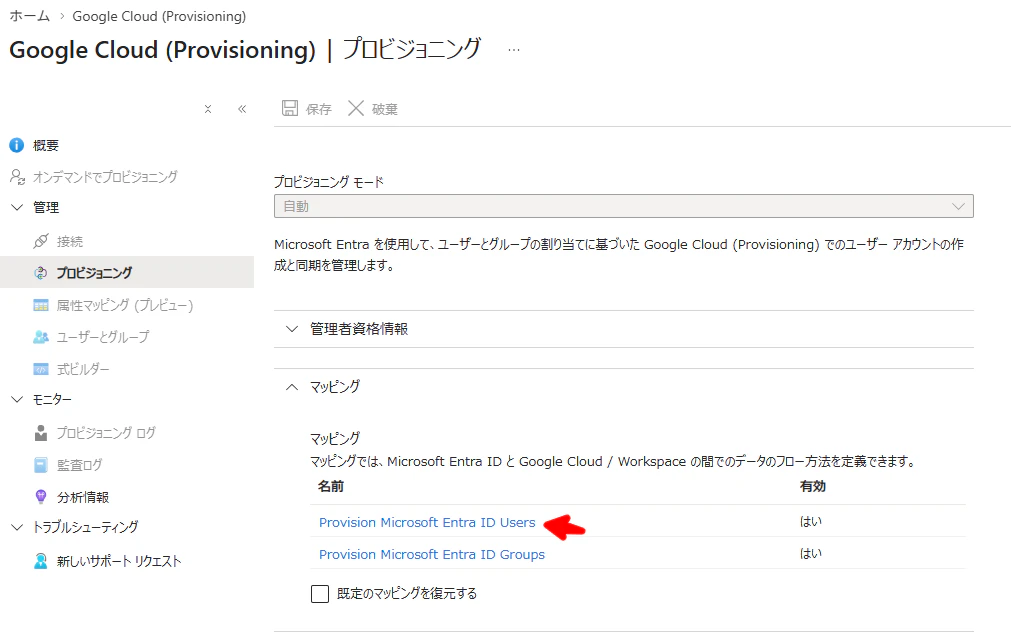
Task: Check 既定のマッピングを復元する checkbox
Action: click(320, 593)
